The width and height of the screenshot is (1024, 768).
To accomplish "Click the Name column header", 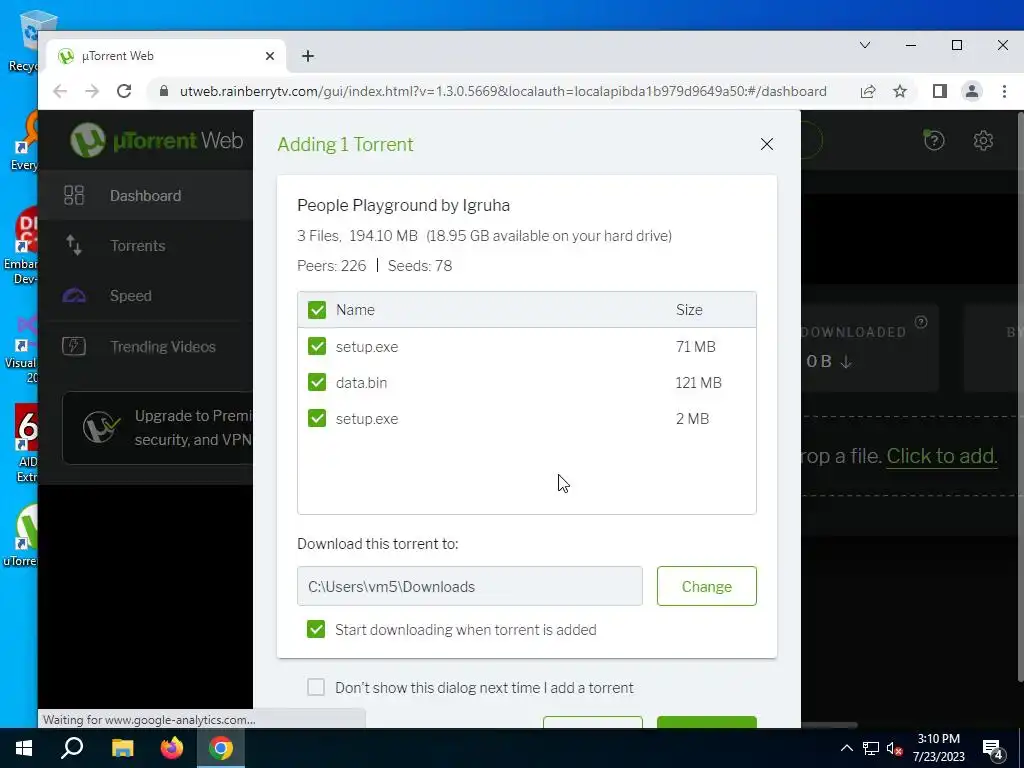I will pyautogui.click(x=355, y=310).
